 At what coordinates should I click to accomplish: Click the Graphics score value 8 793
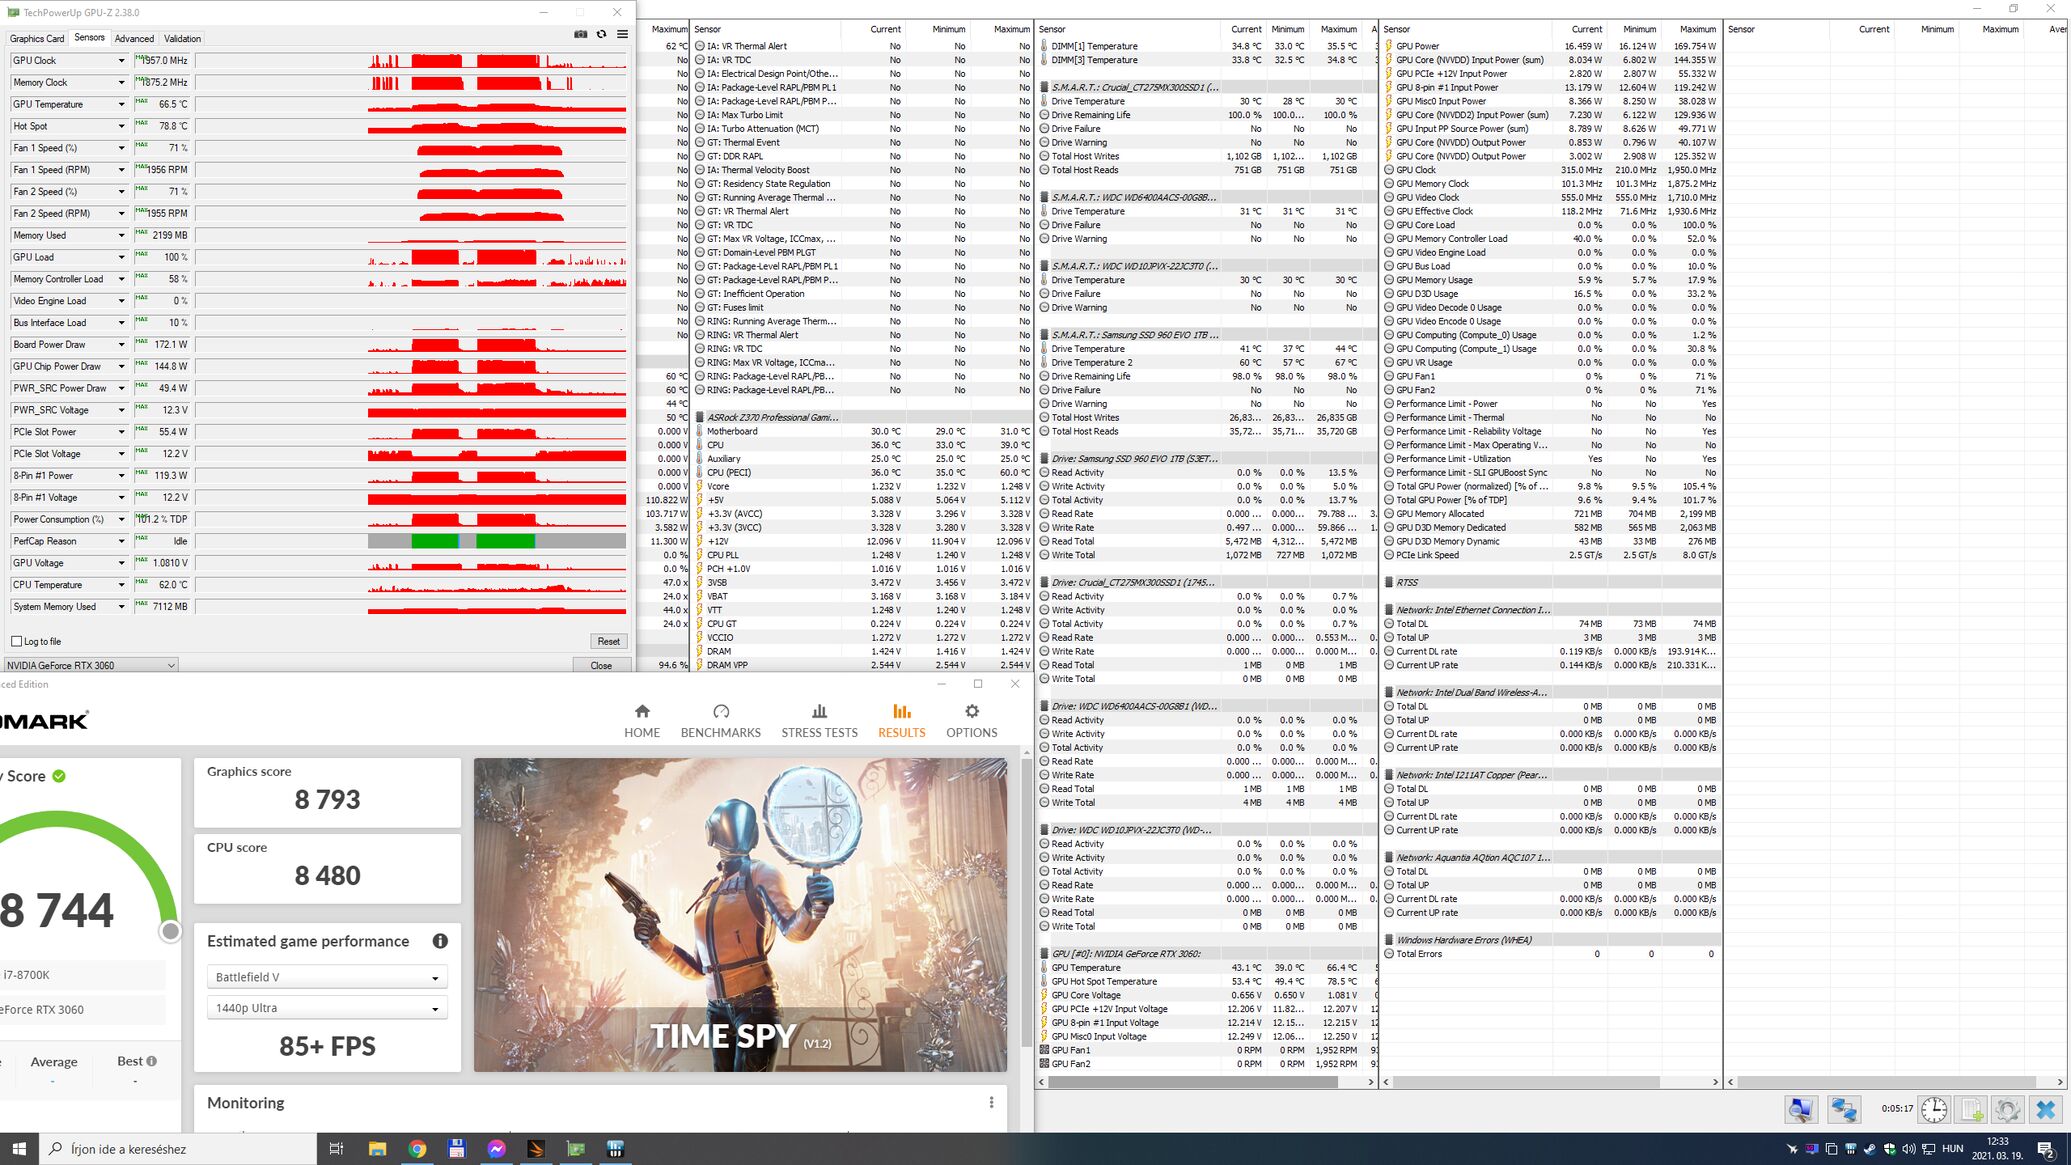[327, 799]
